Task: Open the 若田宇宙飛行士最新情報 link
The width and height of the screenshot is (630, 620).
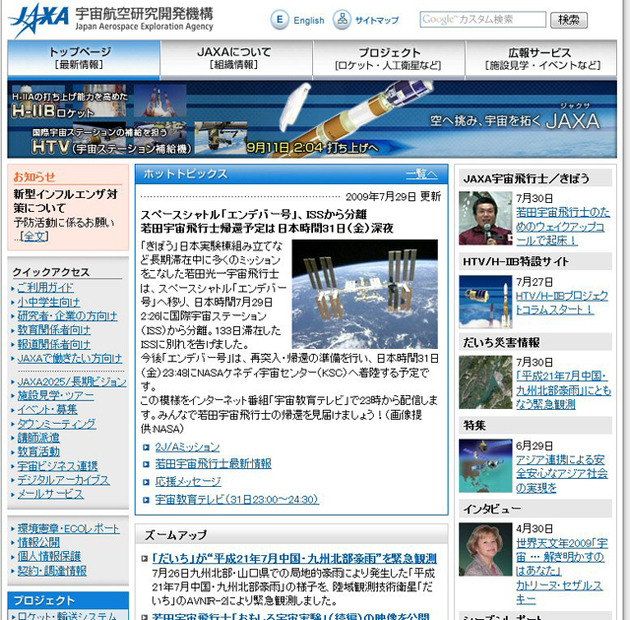Action: [x=213, y=464]
